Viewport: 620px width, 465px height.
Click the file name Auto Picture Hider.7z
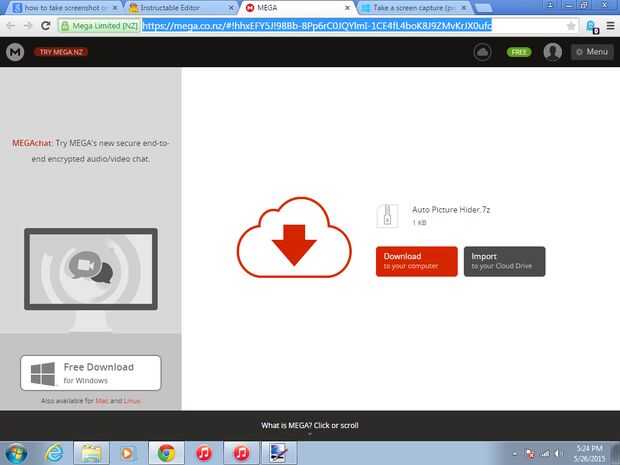451,210
